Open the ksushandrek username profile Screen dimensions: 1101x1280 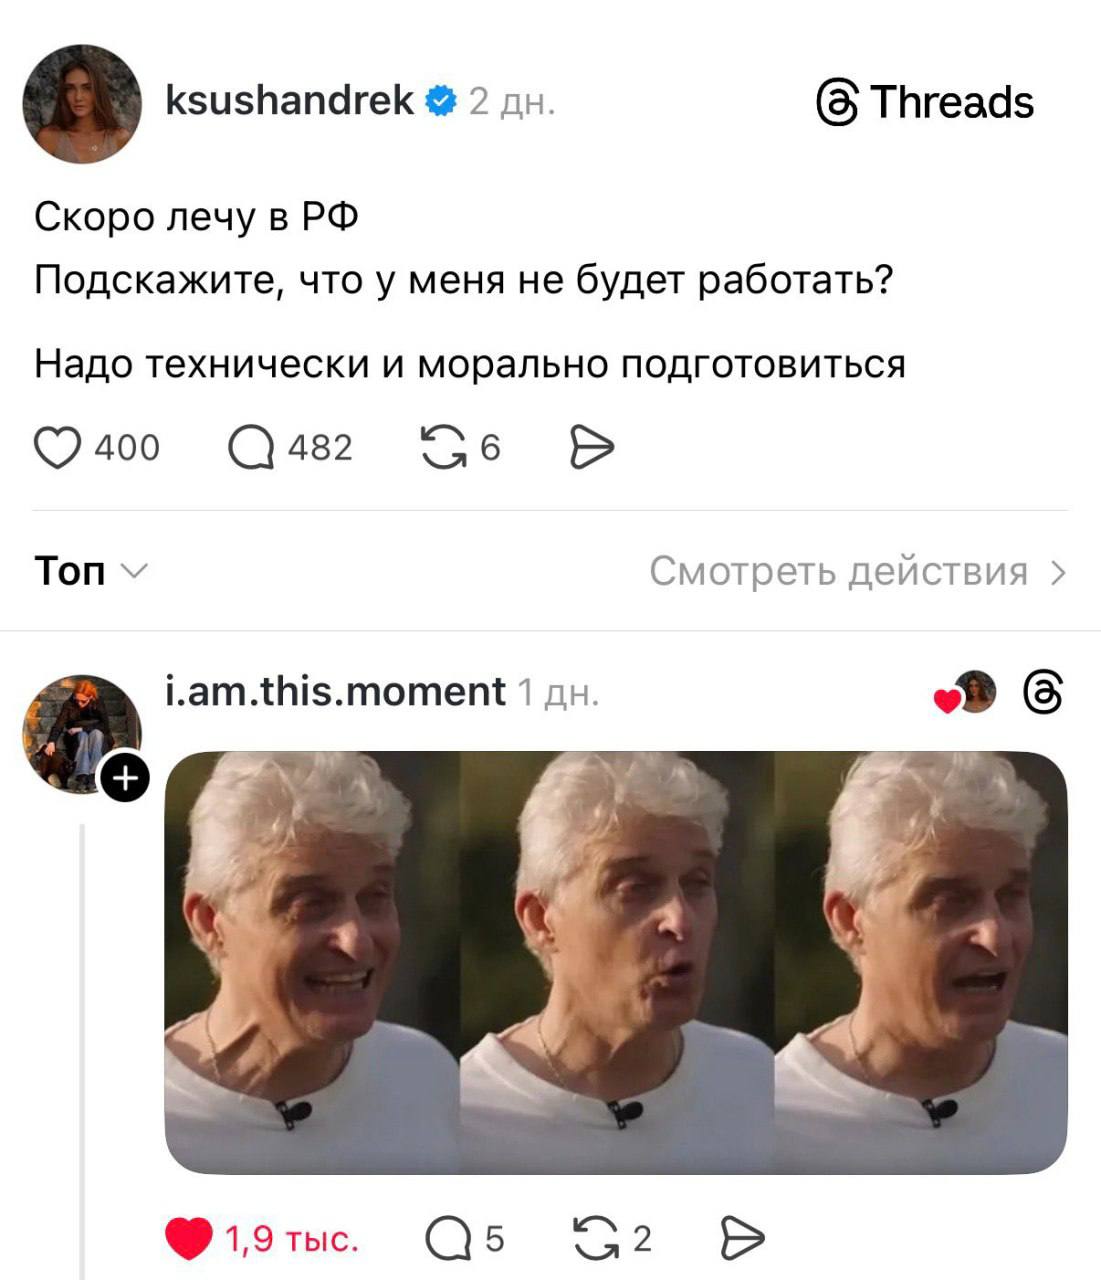coord(288,100)
